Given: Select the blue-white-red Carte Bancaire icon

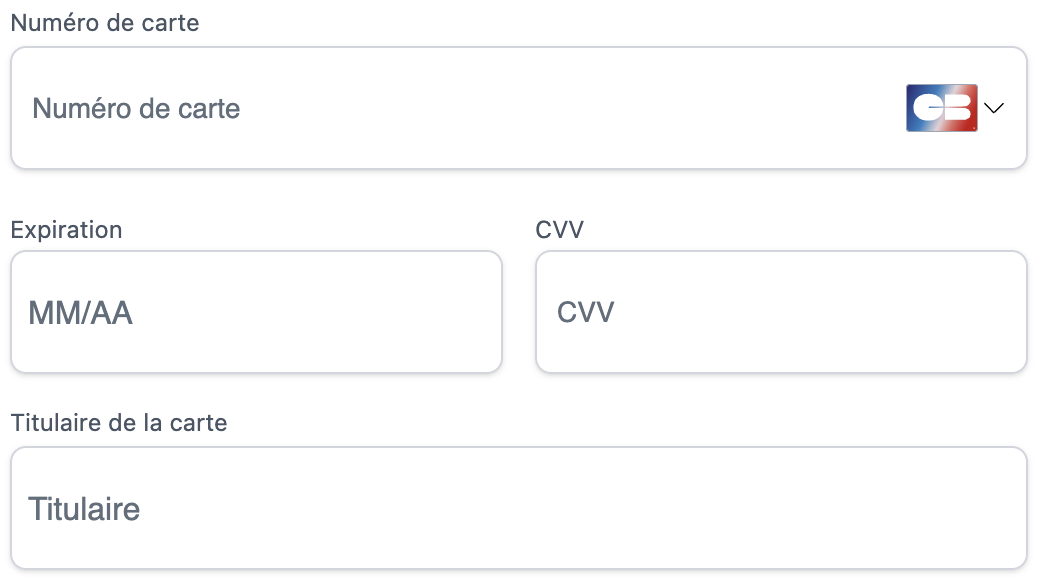Looking at the screenshot, I should [x=941, y=108].
